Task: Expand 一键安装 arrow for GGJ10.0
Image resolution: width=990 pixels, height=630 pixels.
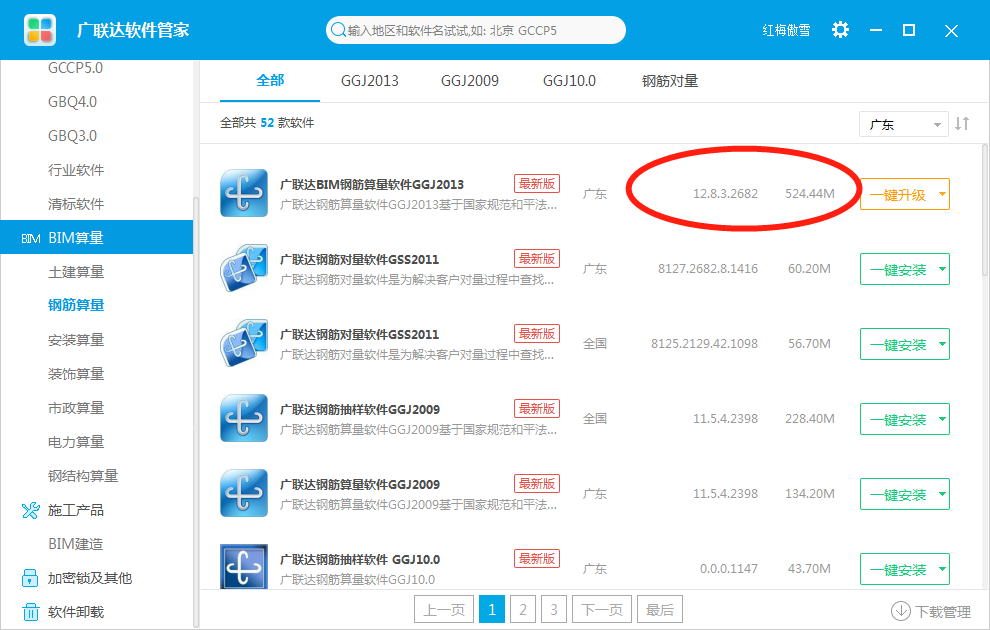Action: [942, 569]
